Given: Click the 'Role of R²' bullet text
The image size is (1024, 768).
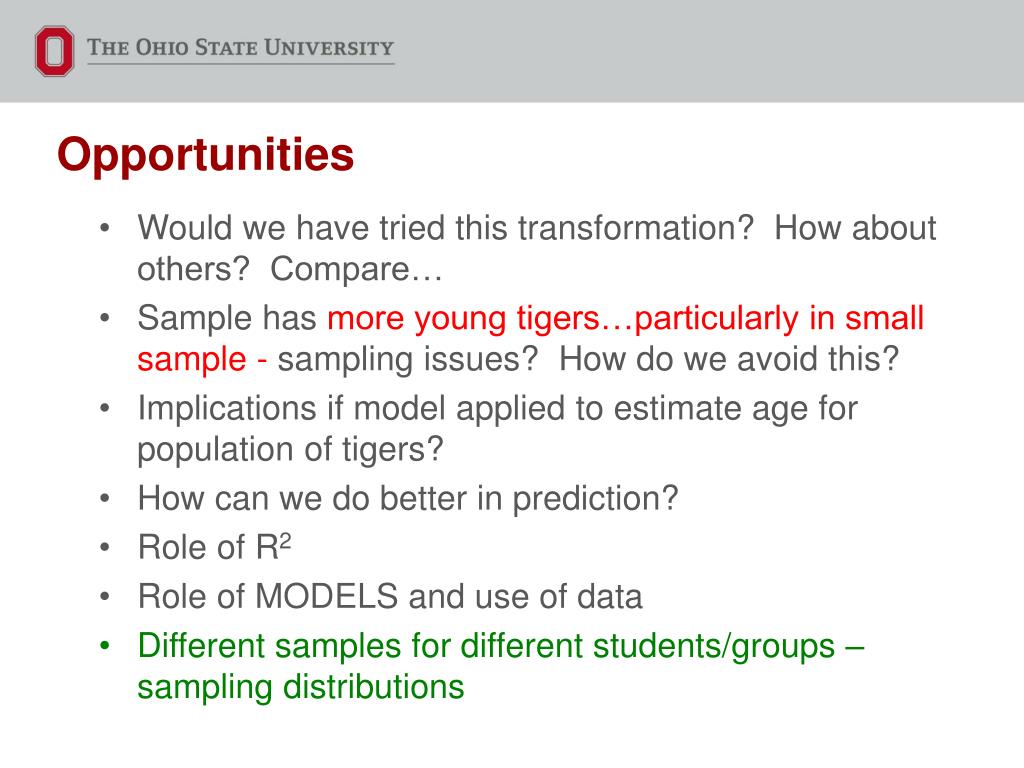Looking at the screenshot, I should [214, 547].
